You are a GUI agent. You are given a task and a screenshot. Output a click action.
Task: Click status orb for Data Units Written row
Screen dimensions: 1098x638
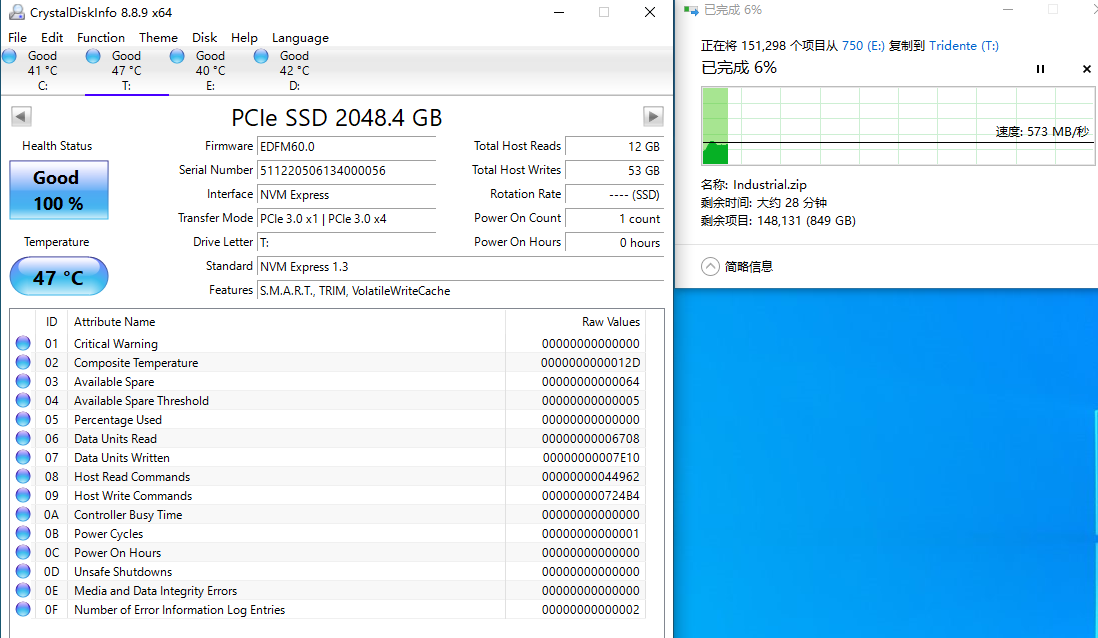tap(23, 457)
